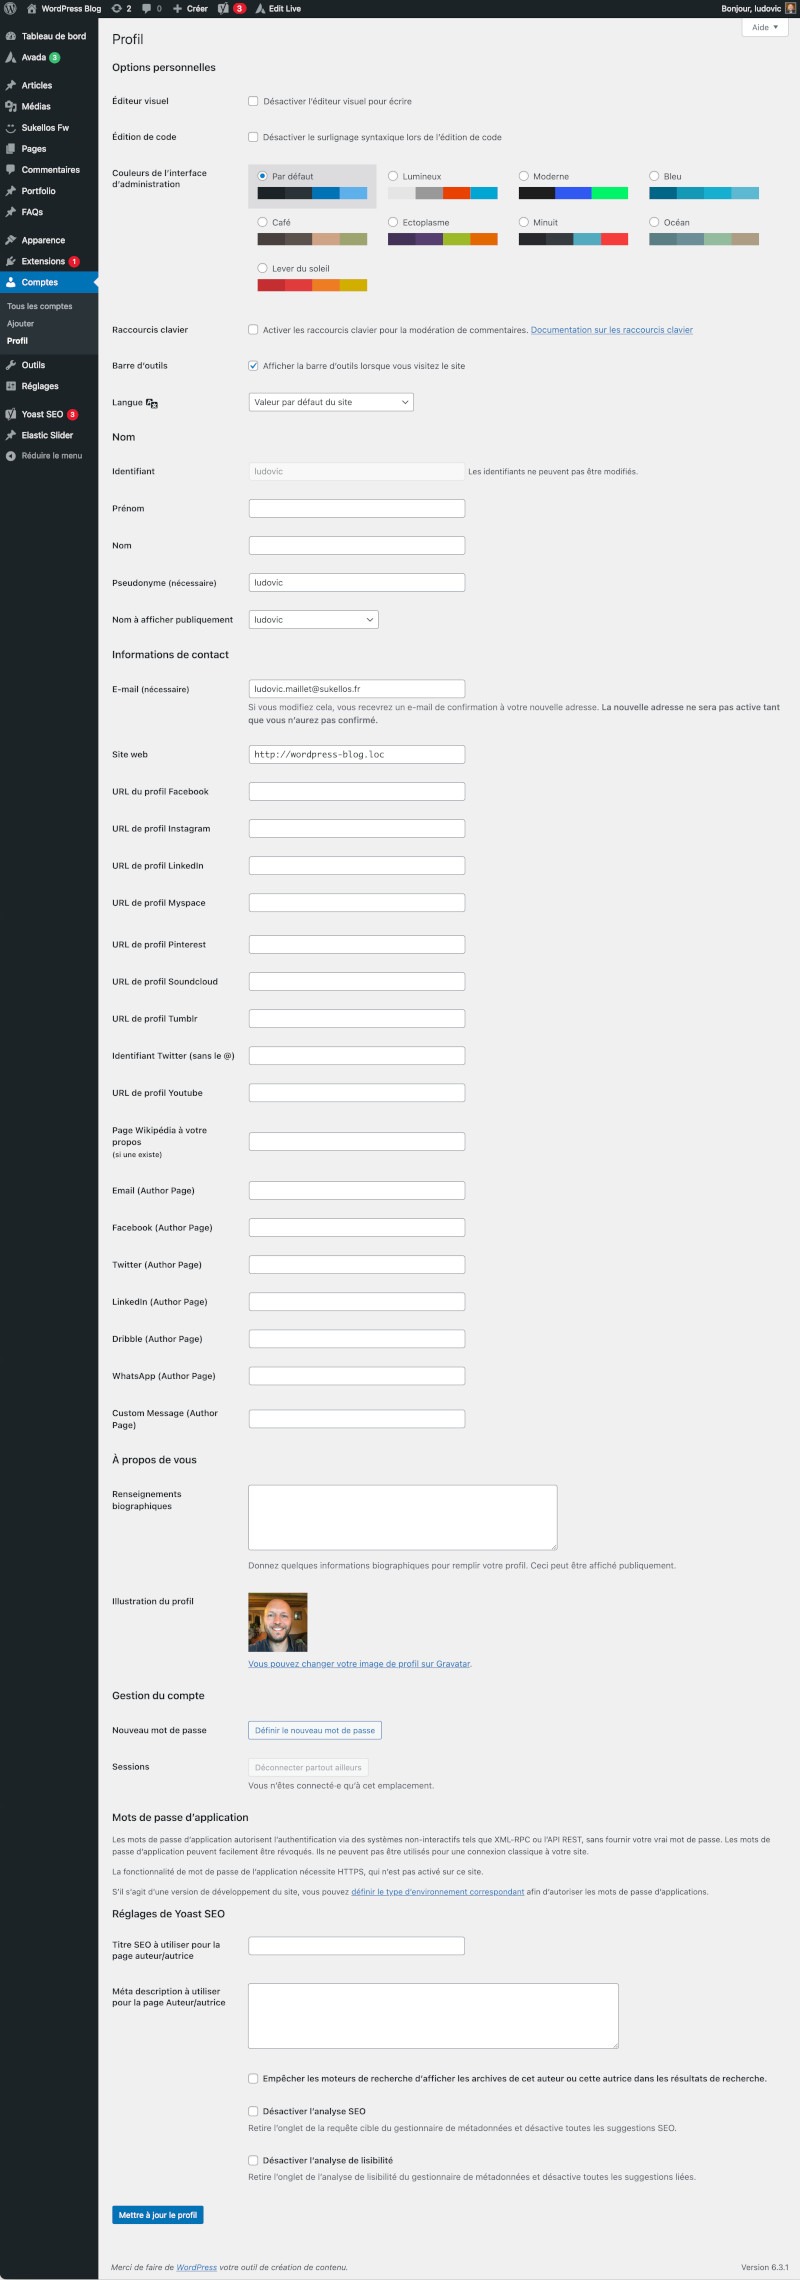Screen dimensions: 800x2280
Task: Collapse the menu with Réduire le menu icon
Action: pos(11,456)
